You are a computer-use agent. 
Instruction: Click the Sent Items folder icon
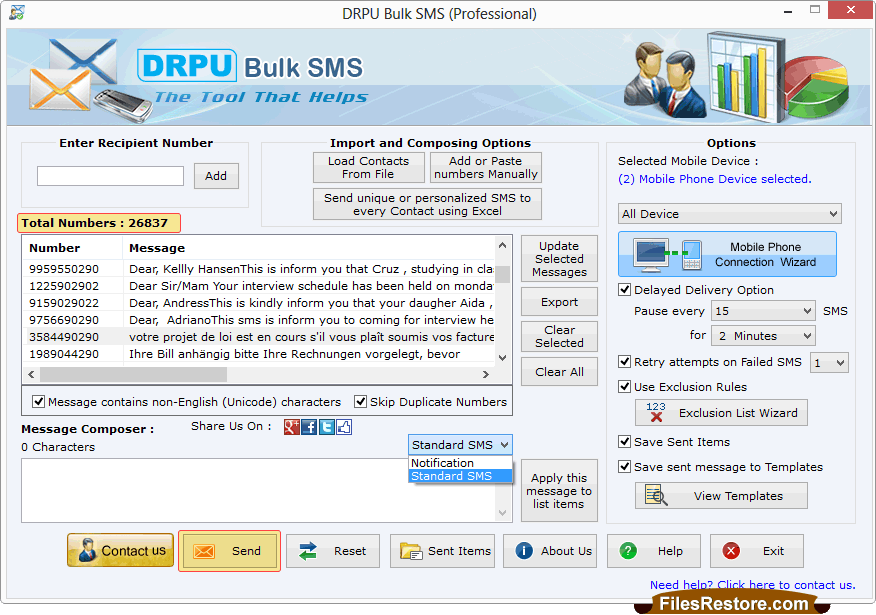click(411, 551)
